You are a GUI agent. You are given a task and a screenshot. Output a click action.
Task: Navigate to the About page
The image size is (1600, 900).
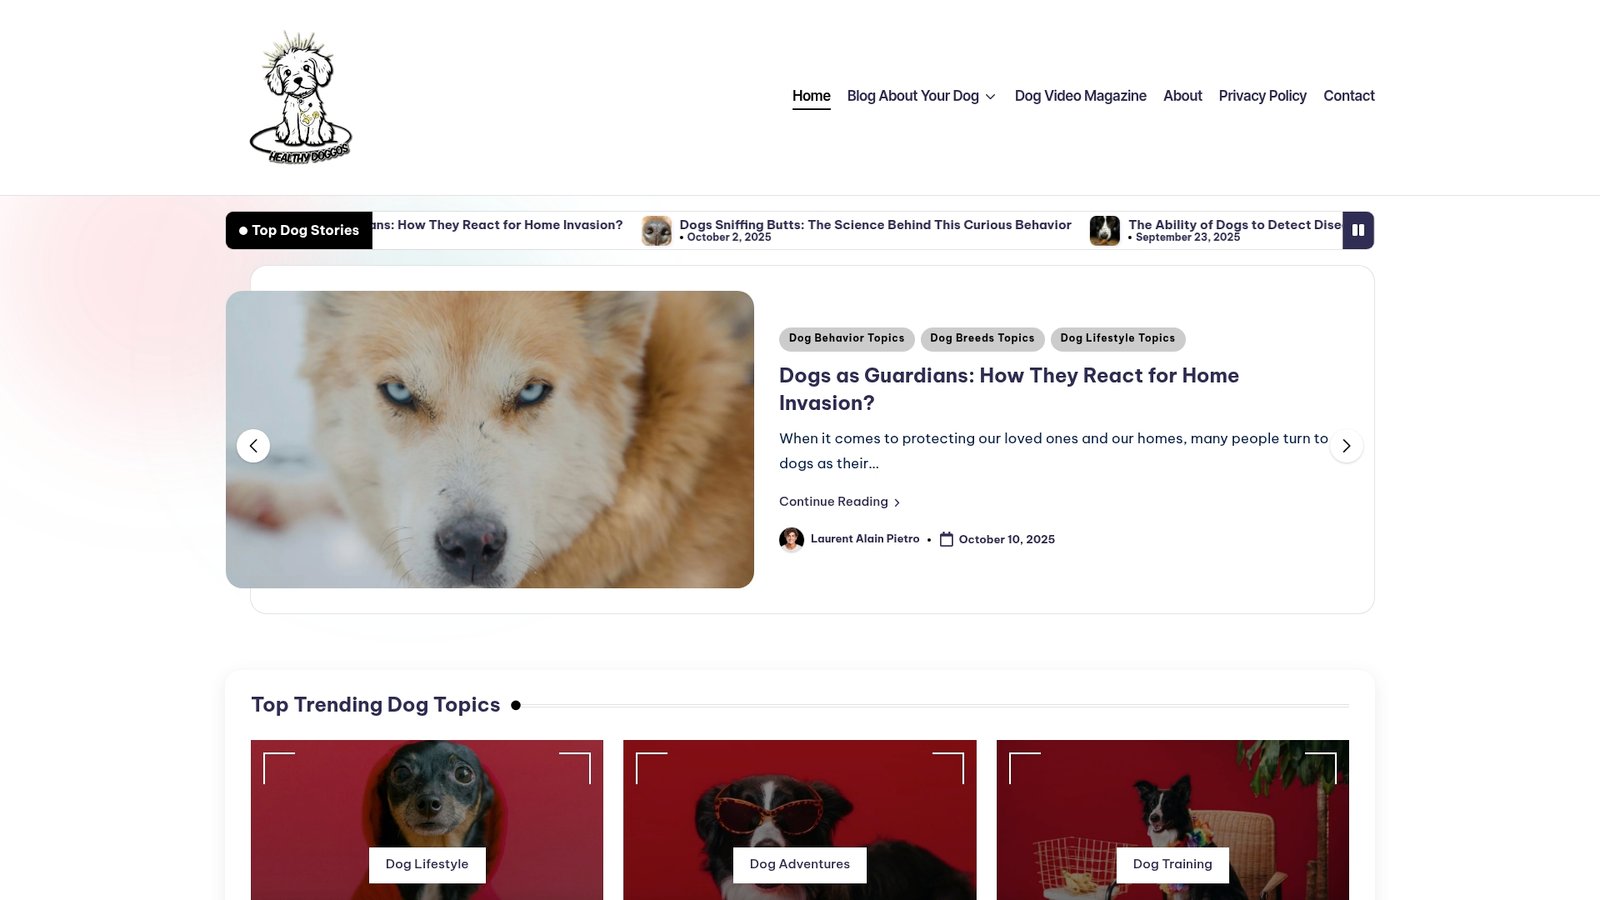click(x=1182, y=96)
